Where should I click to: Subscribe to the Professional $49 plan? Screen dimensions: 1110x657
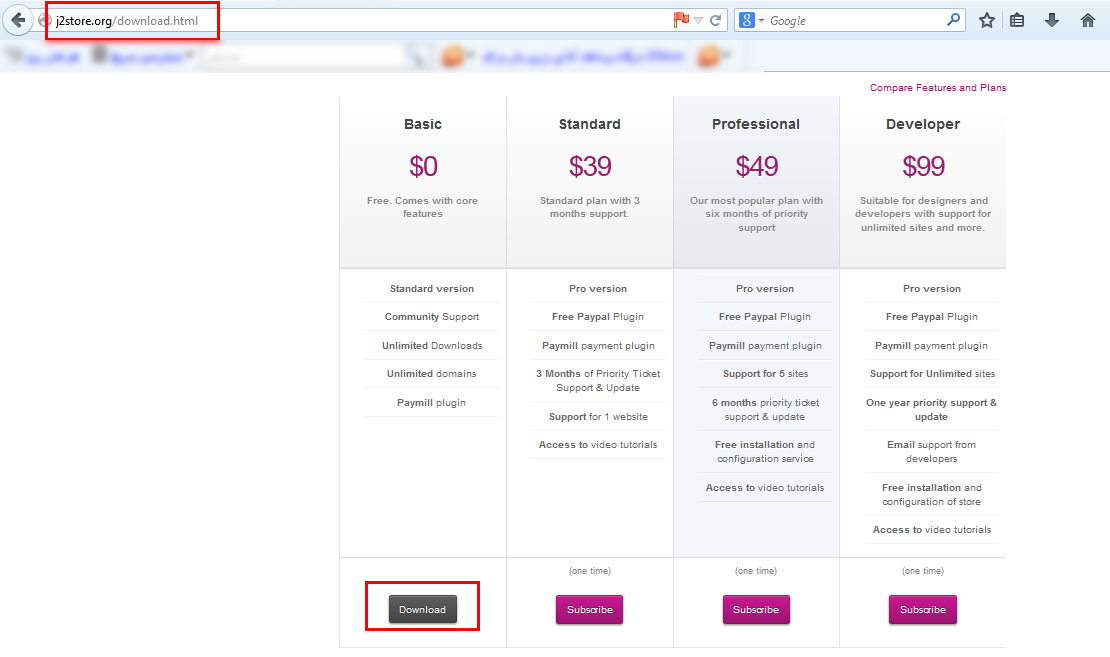coord(756,609)
